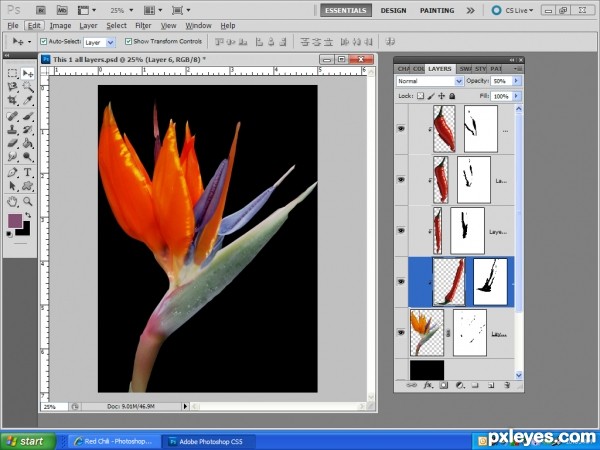Image resolution: width=600 pixels, height=450 pixels.
Task: Click the Windows start button
Action: (x=28, y=441)
